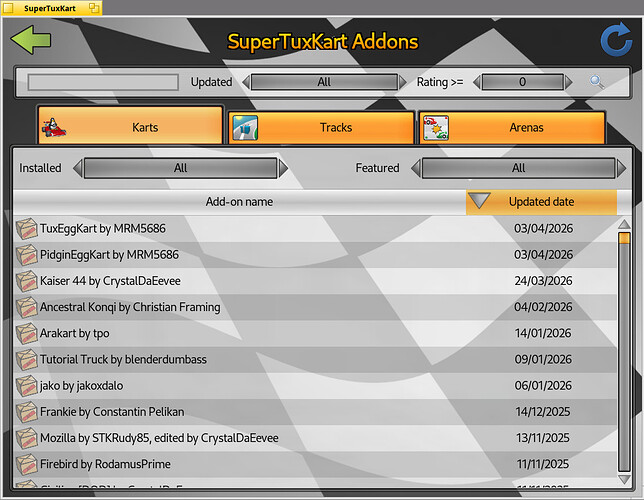The width and height of the screenshot is (644, 500).
Task: Click the kart icon on Karts tab
Action: click(x=54, y=128)
